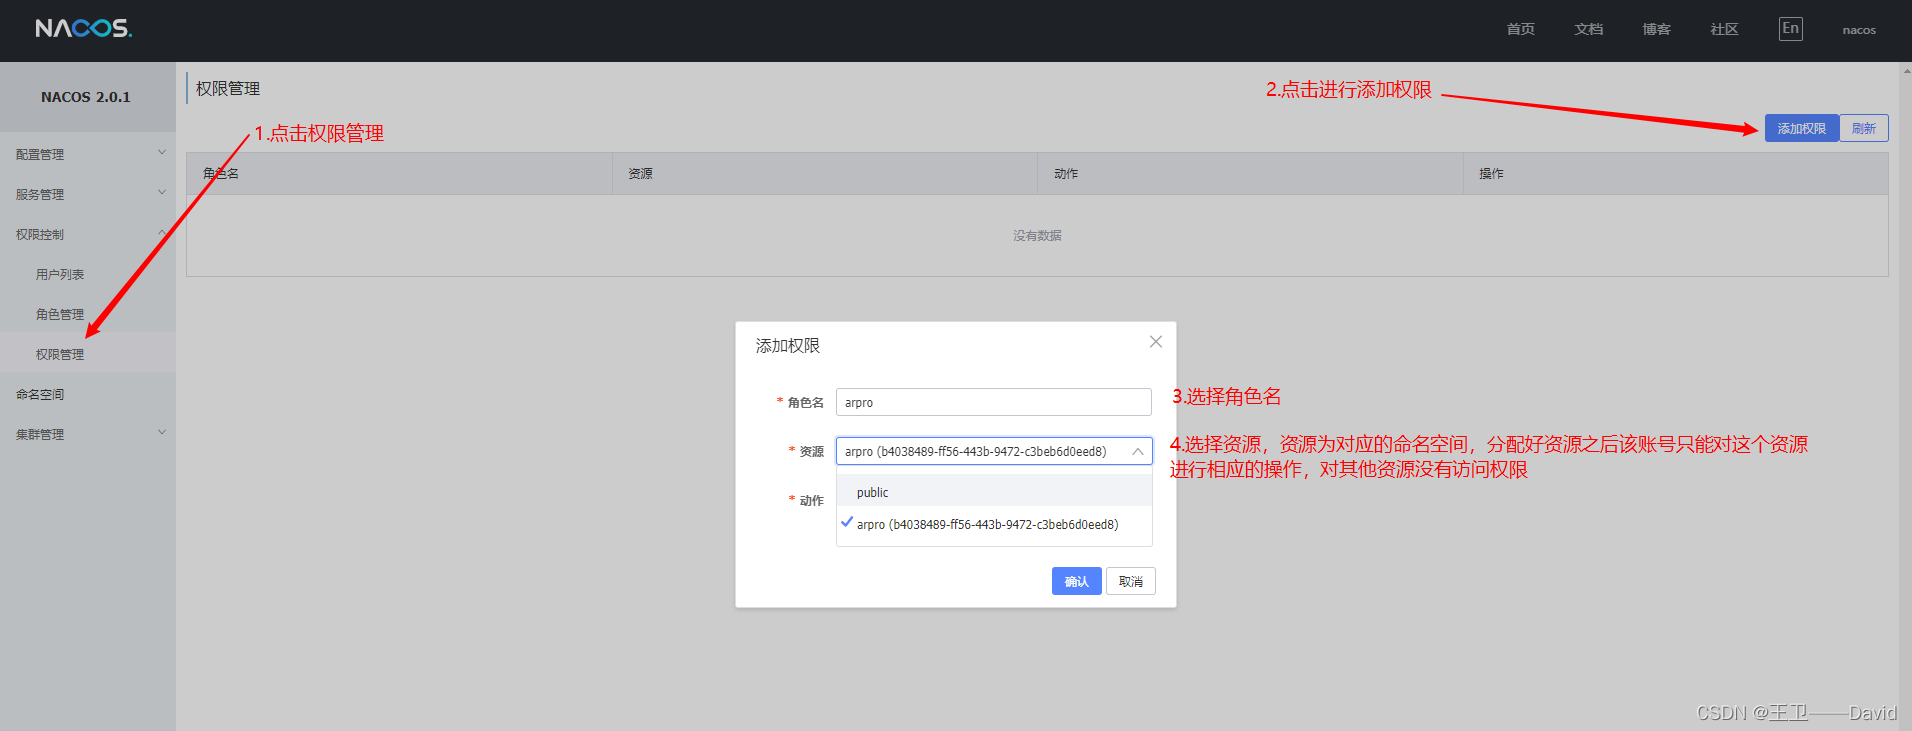Open 角色管理 in the sidebar

tap(60, 314)
